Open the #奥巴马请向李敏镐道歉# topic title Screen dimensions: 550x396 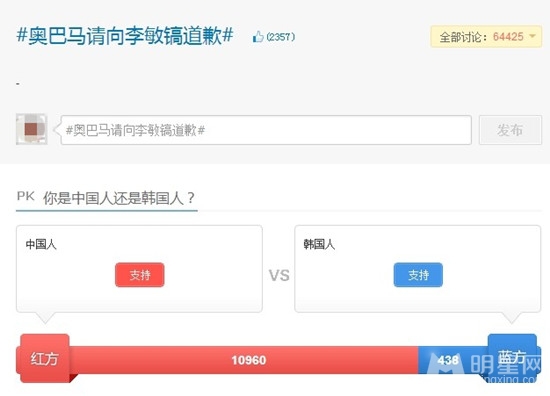coord(125,36)
